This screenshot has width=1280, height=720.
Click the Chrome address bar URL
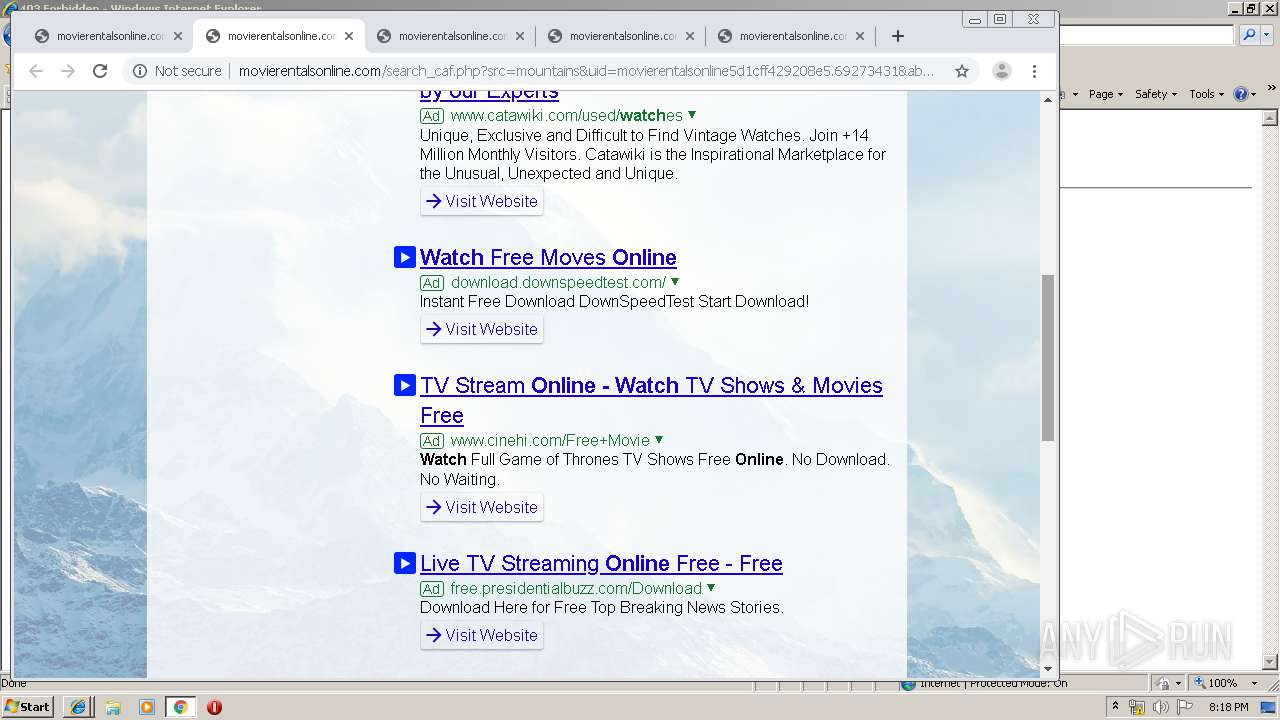[x=587, y=71]
